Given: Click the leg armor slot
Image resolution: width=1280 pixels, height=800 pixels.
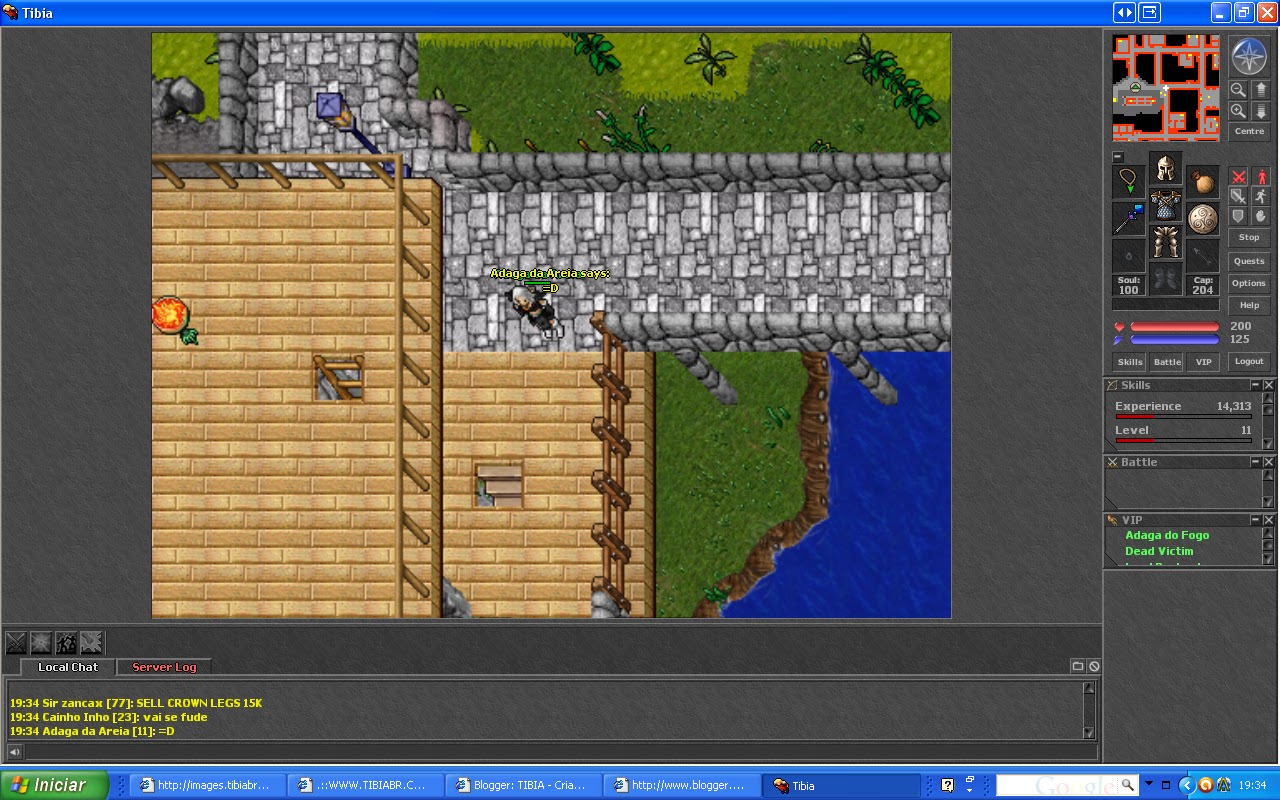Looking at the screenshot, I should (x=1165, y=242).
